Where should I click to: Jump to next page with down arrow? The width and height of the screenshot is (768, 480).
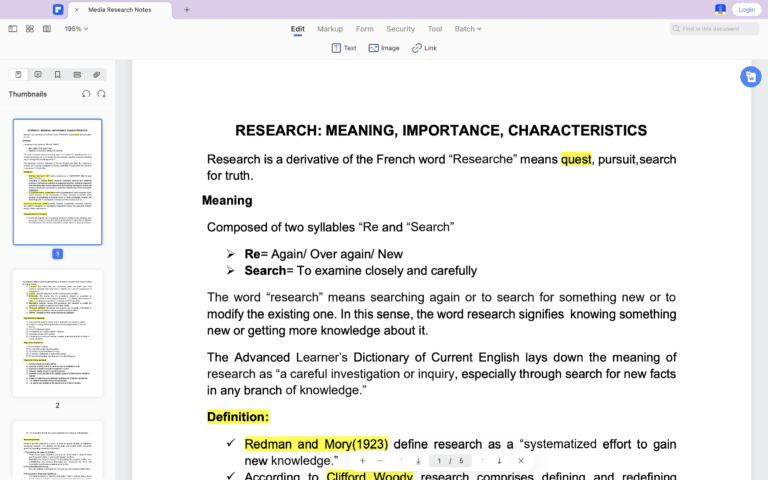(x=499, y=461)
